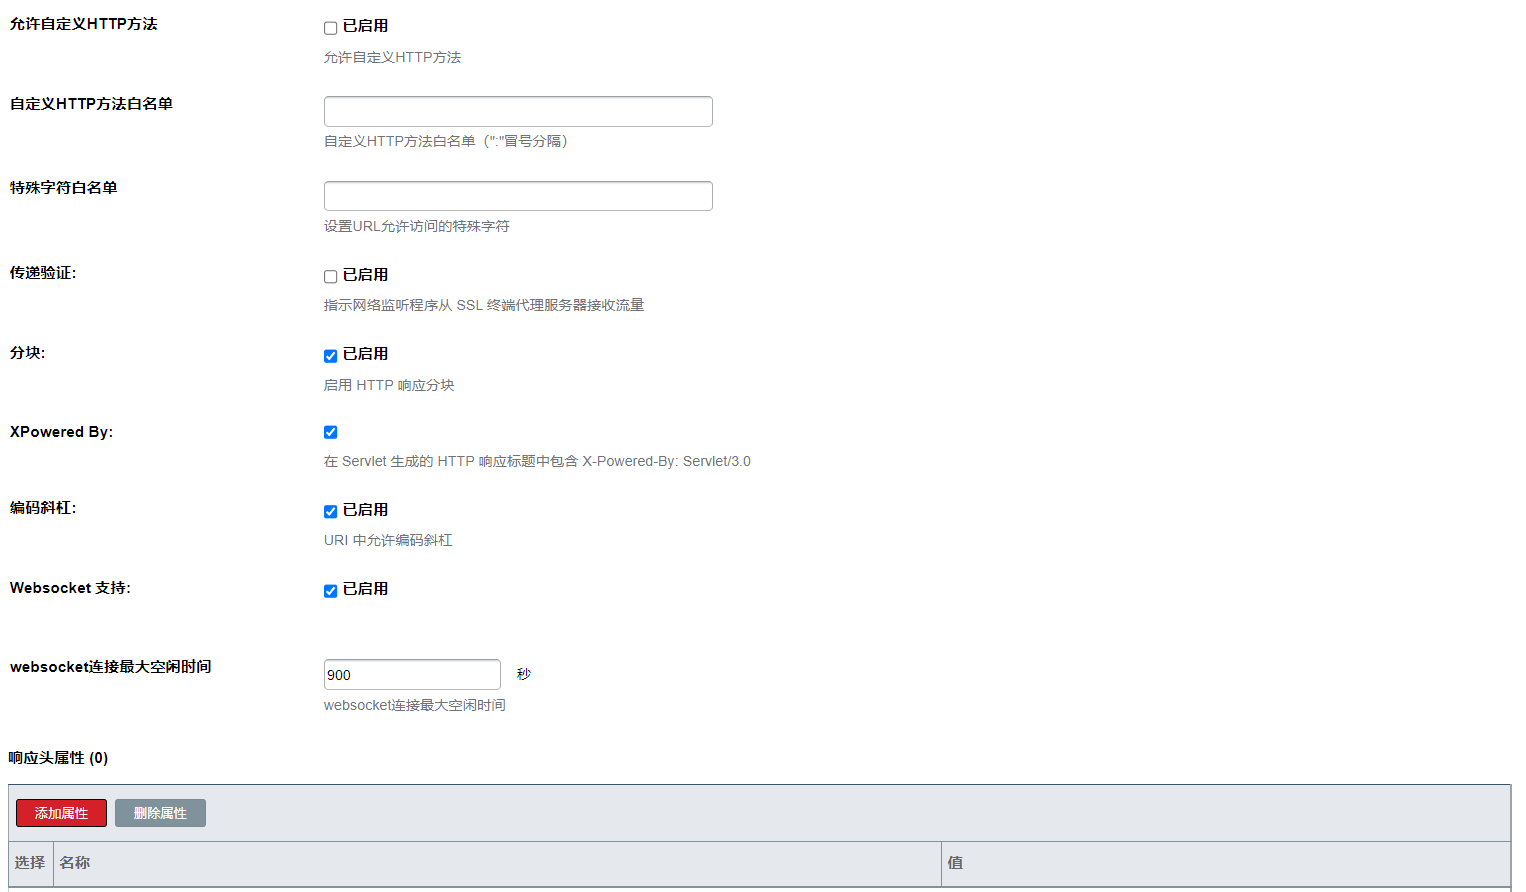
Task: Click the bold 编码斜杠: field label
Action: (43, 508)
